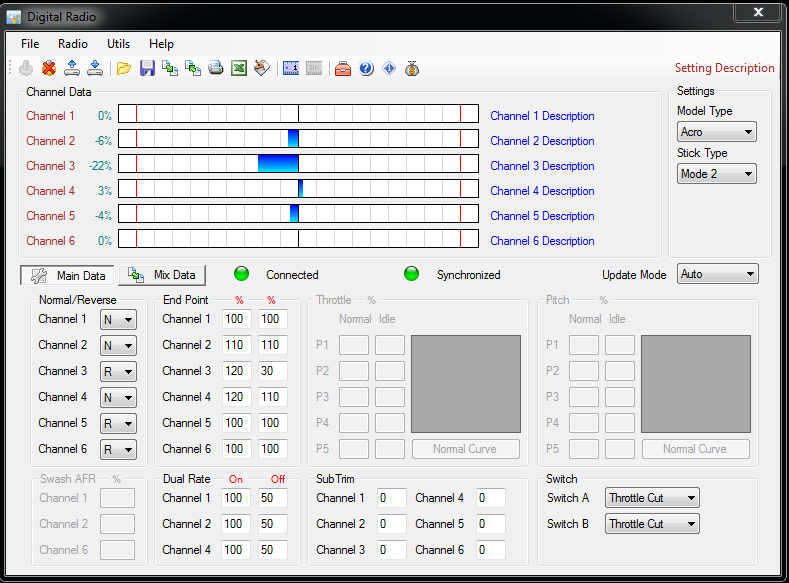The image size is (789, 583).
Task: Click the Channel 4 level bar at 3%
Action: pos(298,189)
